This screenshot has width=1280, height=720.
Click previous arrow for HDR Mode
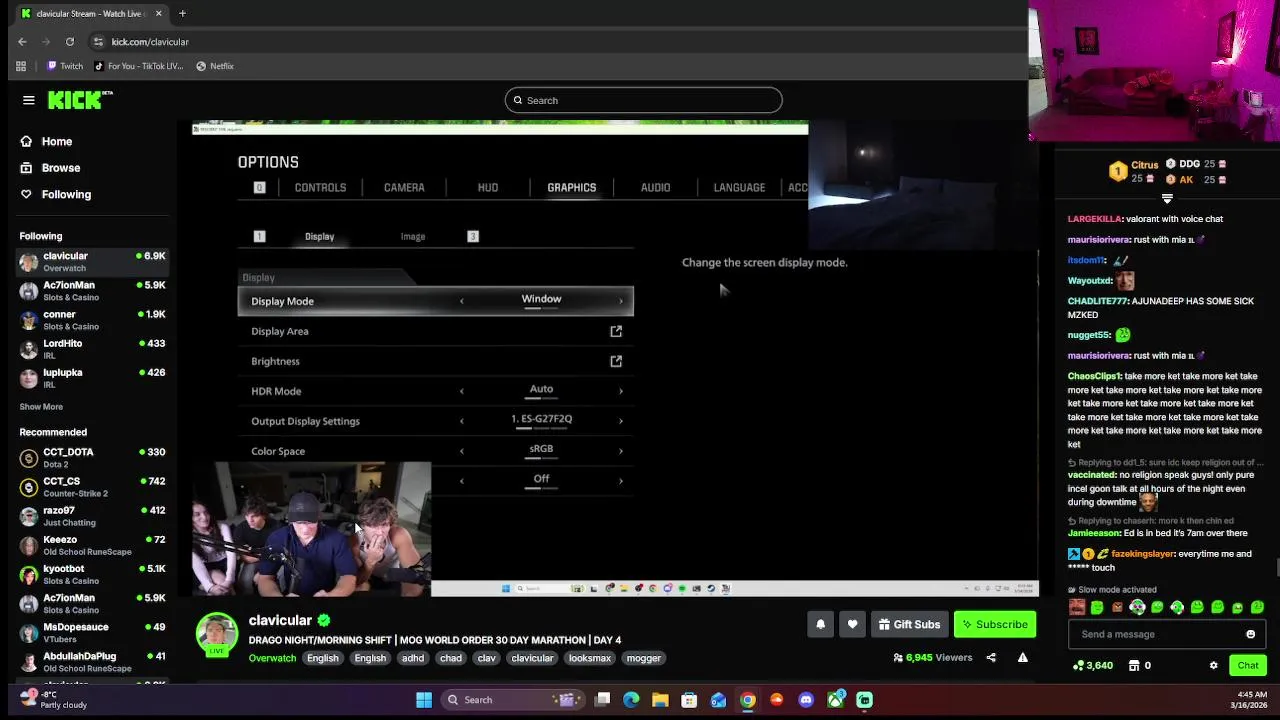click(x=461, y=391)
